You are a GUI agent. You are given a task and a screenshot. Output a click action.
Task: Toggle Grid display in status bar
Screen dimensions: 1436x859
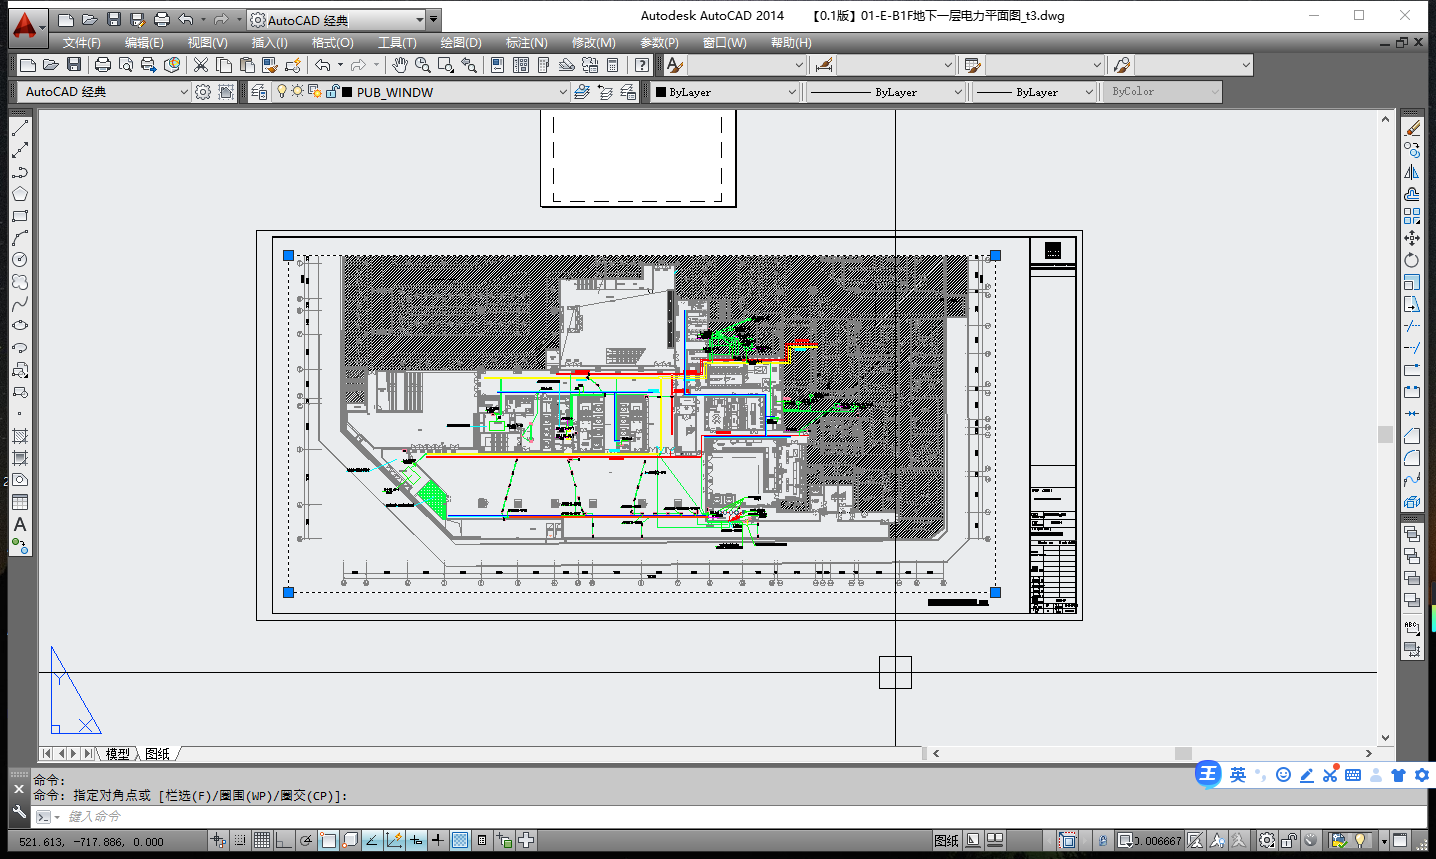click(262, 841)
